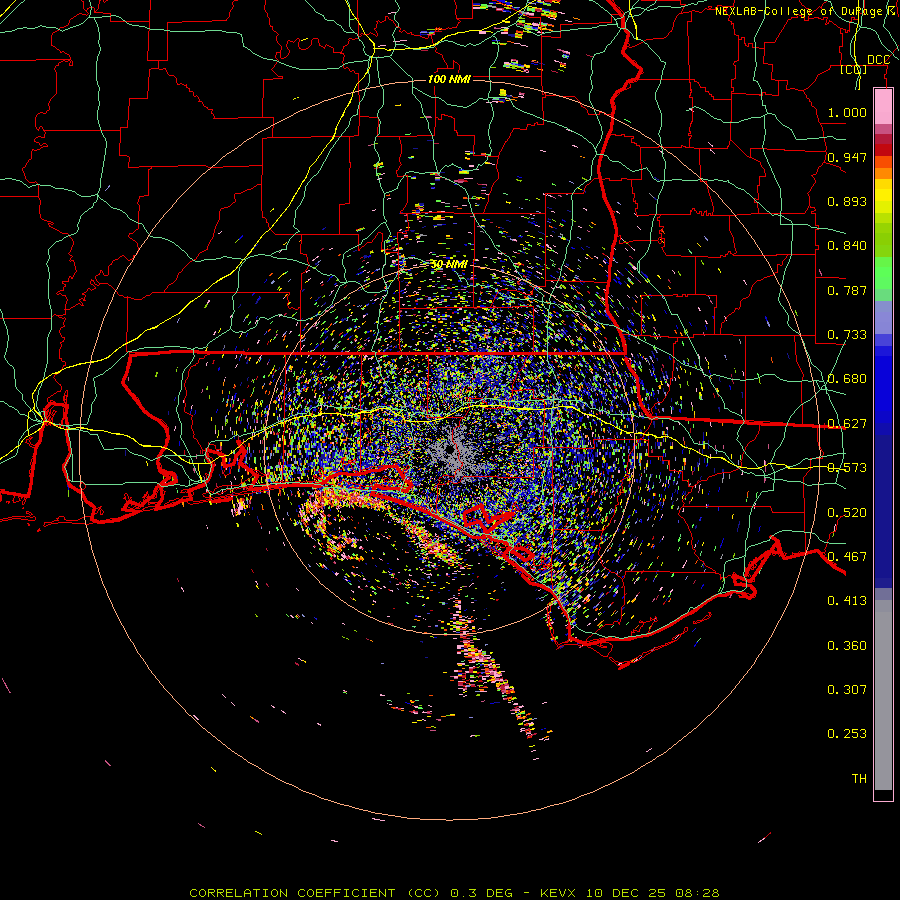Screen dimensions: 900x900
Task: Click the TH threshold label
Action: pos(859,779)
